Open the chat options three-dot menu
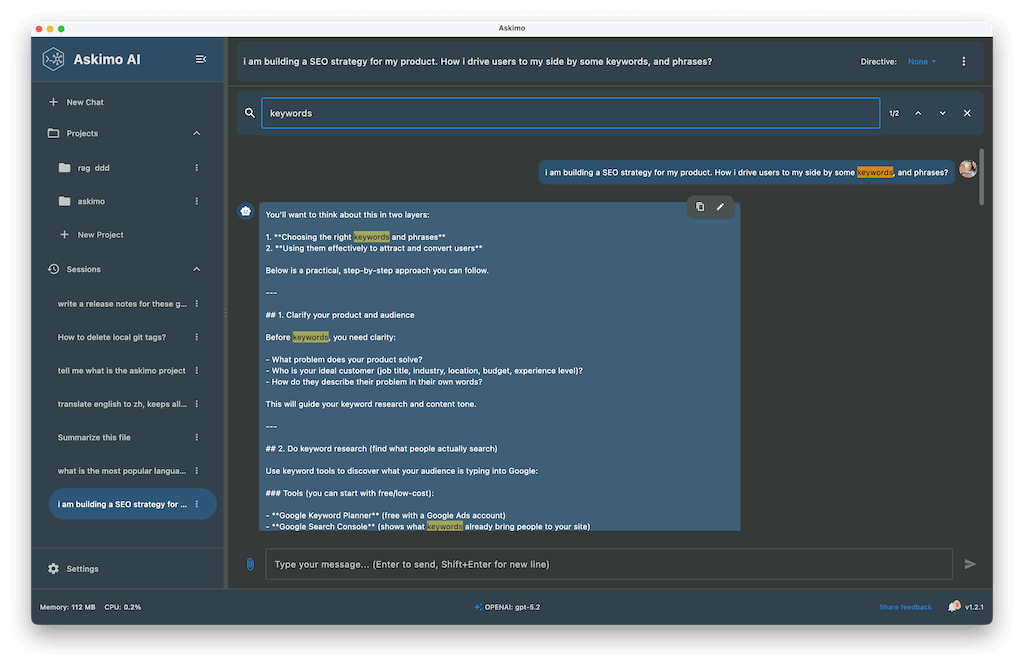Screen dimensions: 1024x666 tap(963, 62)
